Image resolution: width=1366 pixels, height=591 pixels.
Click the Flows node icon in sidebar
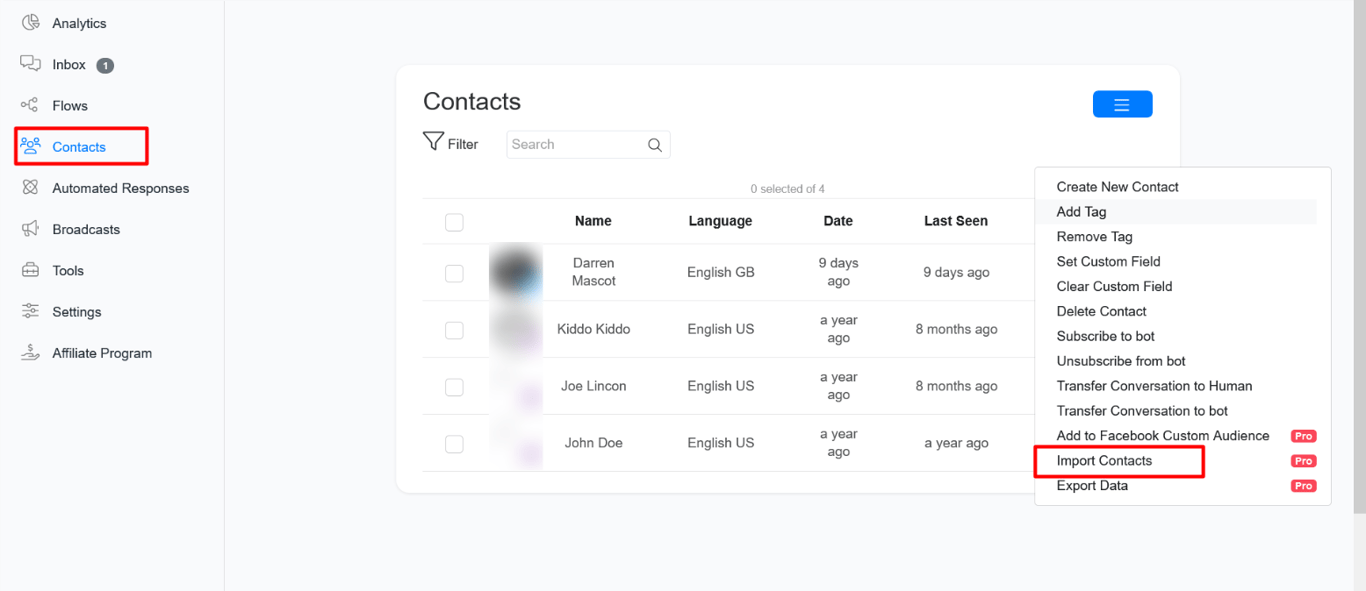[30, 105]
